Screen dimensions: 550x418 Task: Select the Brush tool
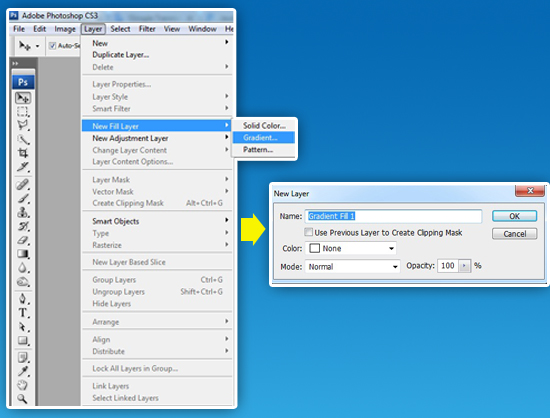[x=23, y=198]
